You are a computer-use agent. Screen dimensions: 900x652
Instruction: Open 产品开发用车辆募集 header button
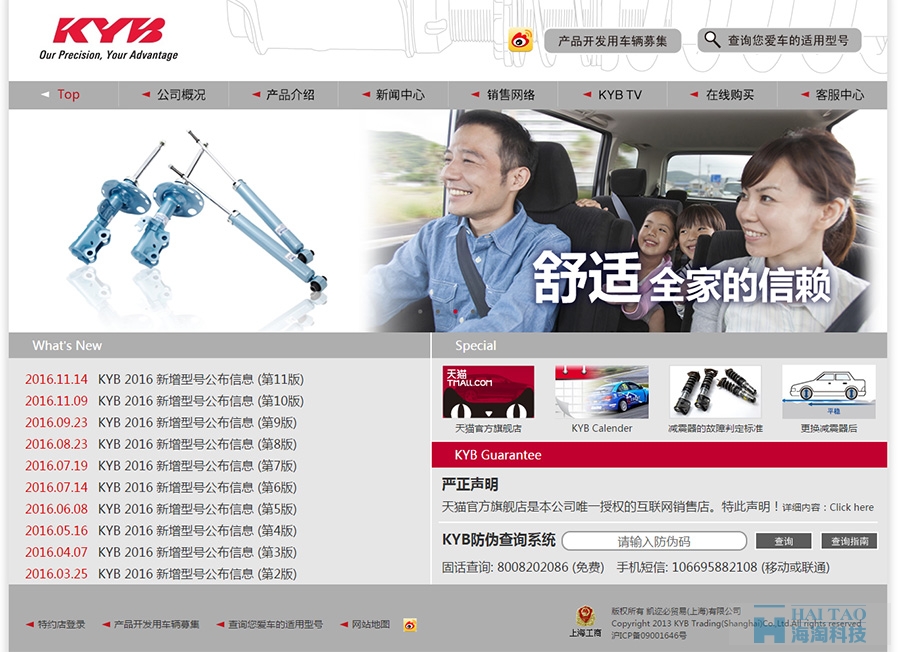pyautogui.click(x=612, y=41)
